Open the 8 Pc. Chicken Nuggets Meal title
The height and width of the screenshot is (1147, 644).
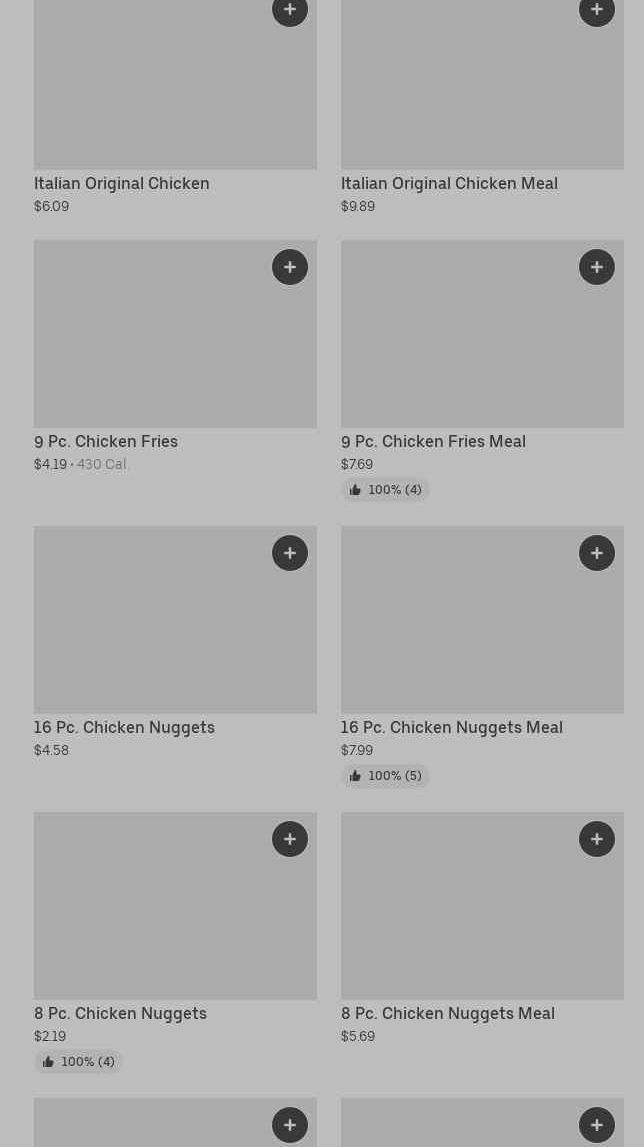pyautogui.click(x=447, y=1014)
